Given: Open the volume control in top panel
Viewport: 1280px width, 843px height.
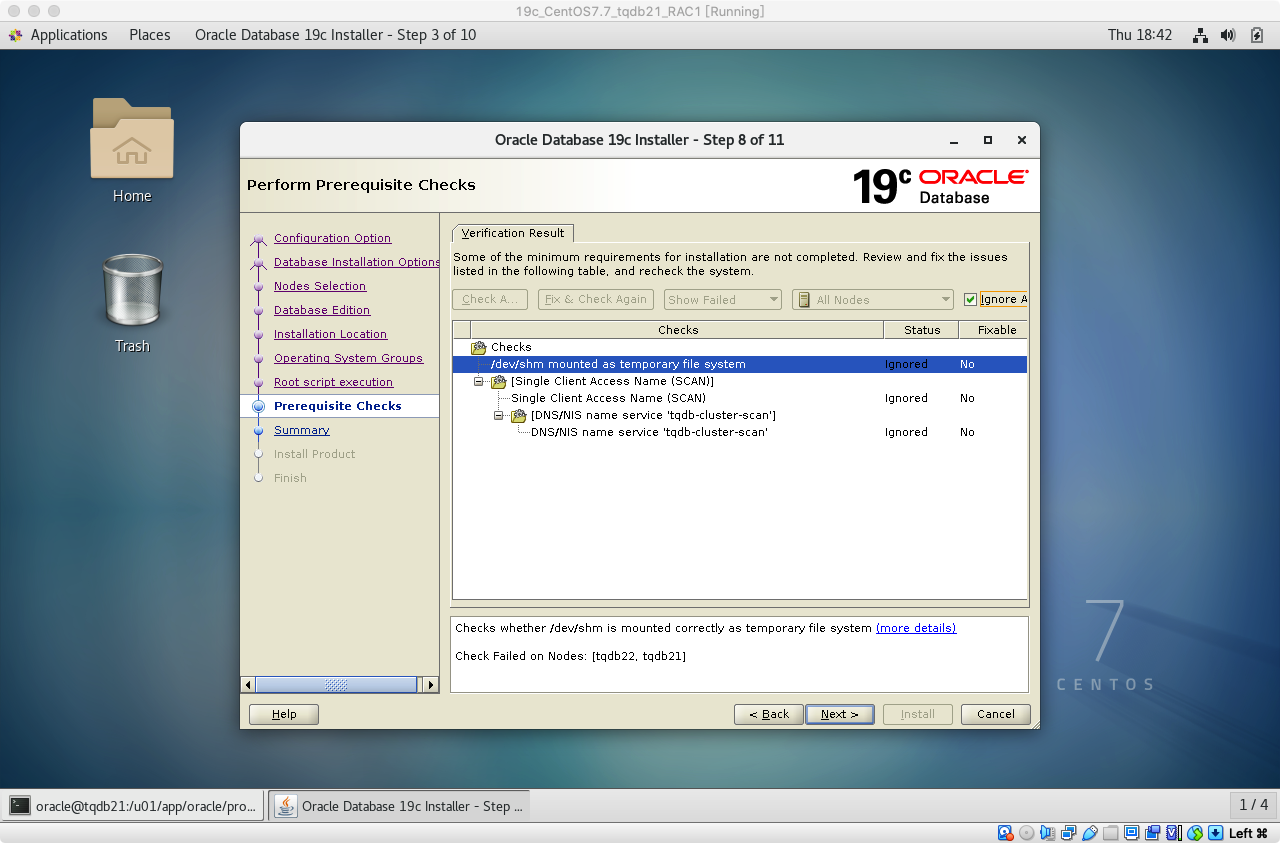Looking at the screenshot, I should (x=1228, y=35).
